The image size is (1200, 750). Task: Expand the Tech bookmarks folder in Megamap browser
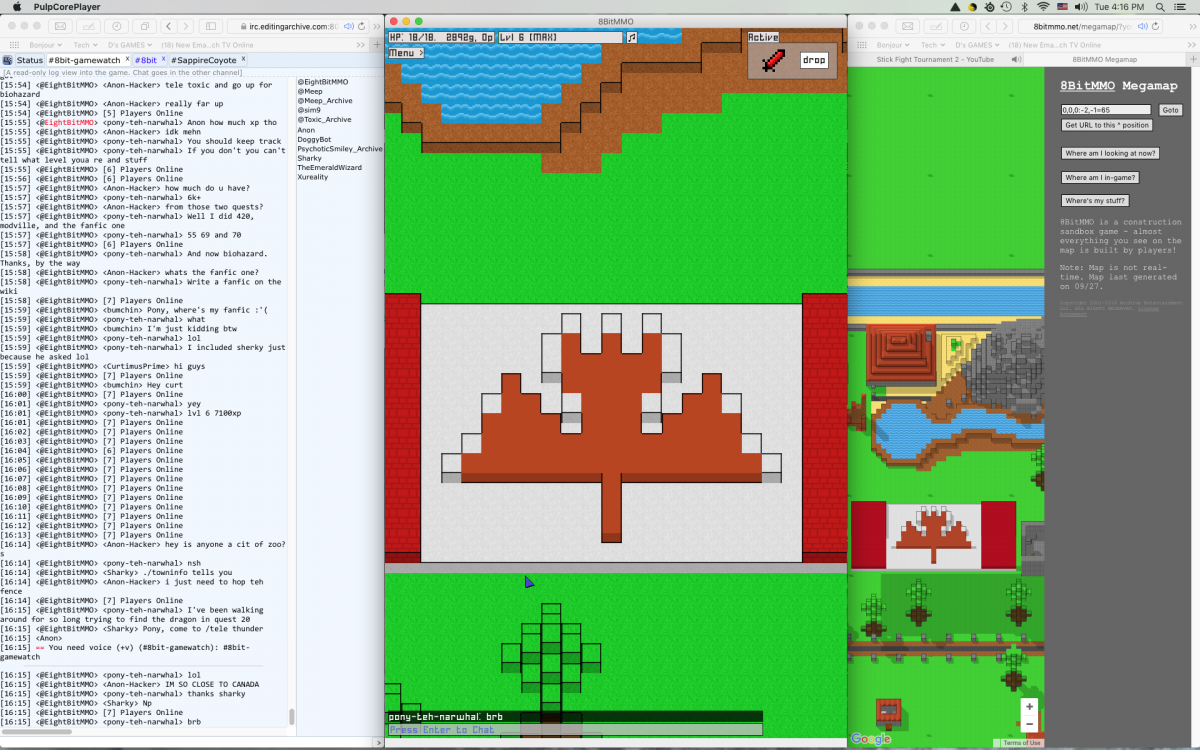point(933,45)
